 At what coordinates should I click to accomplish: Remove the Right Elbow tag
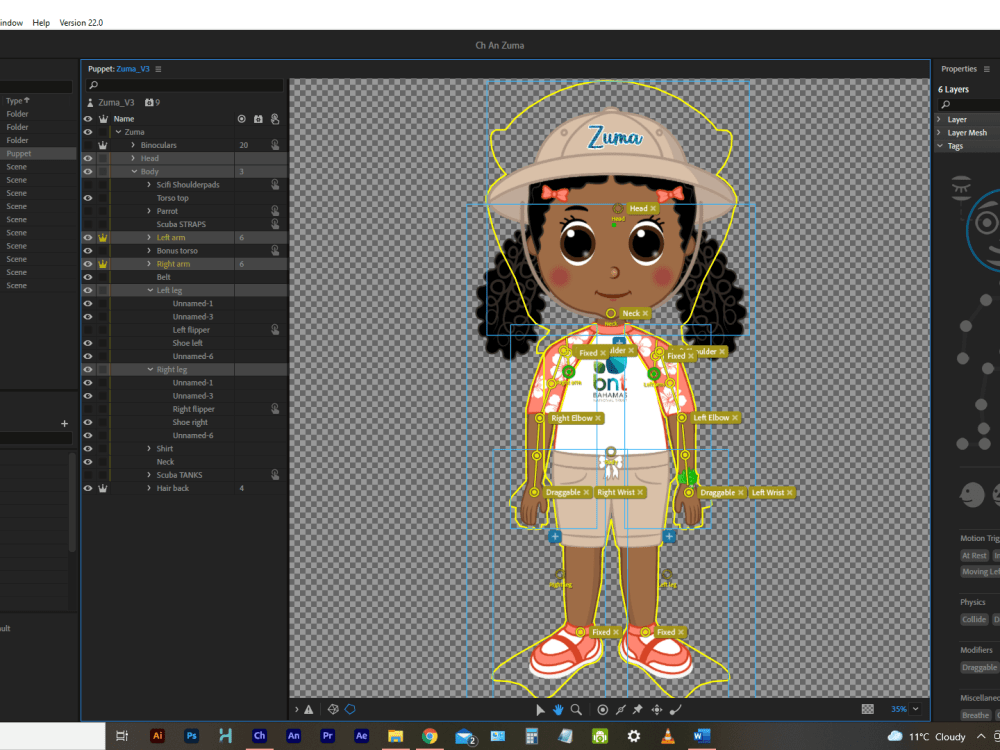pos(598,418)
